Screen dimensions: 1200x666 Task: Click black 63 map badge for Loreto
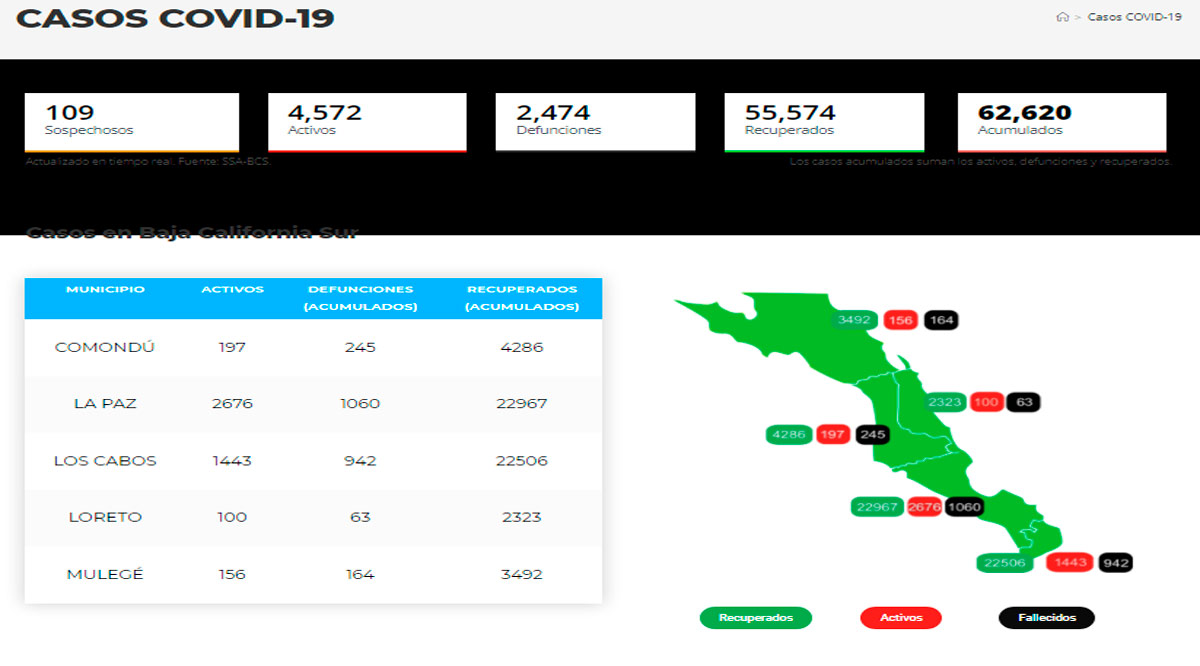click(1023, 402)
